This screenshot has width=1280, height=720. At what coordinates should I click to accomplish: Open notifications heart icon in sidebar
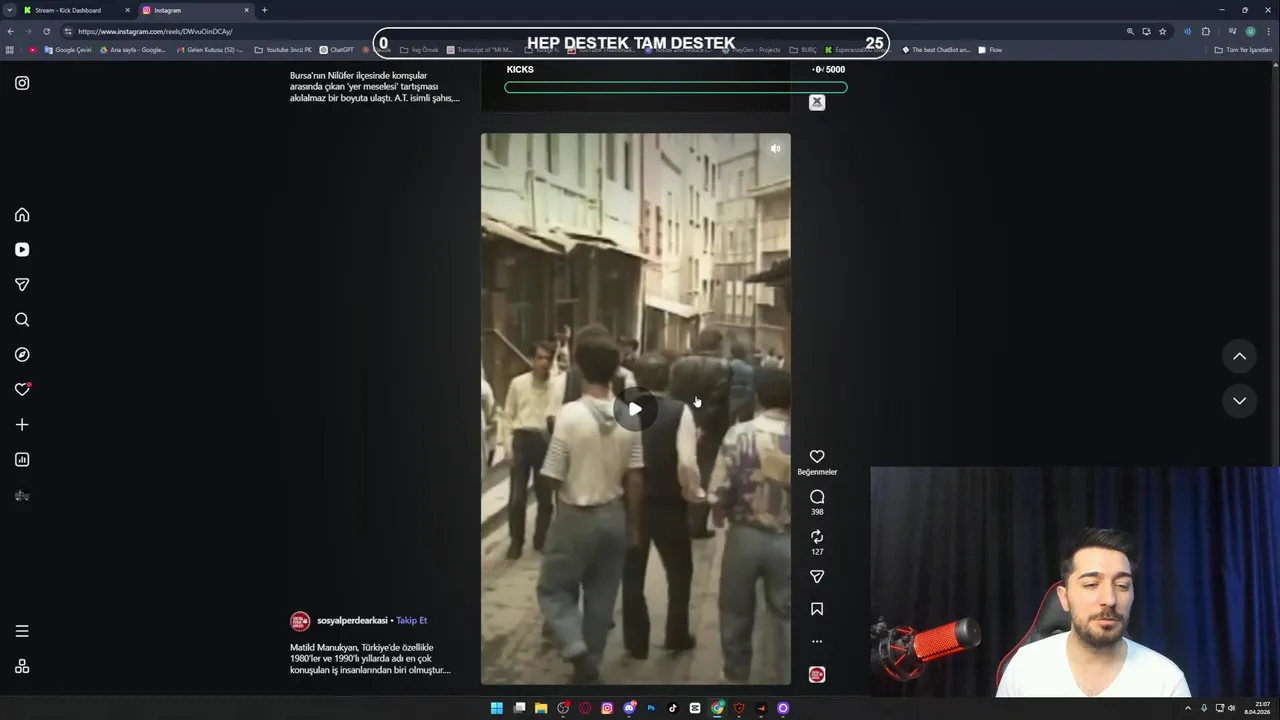point(22,390)
